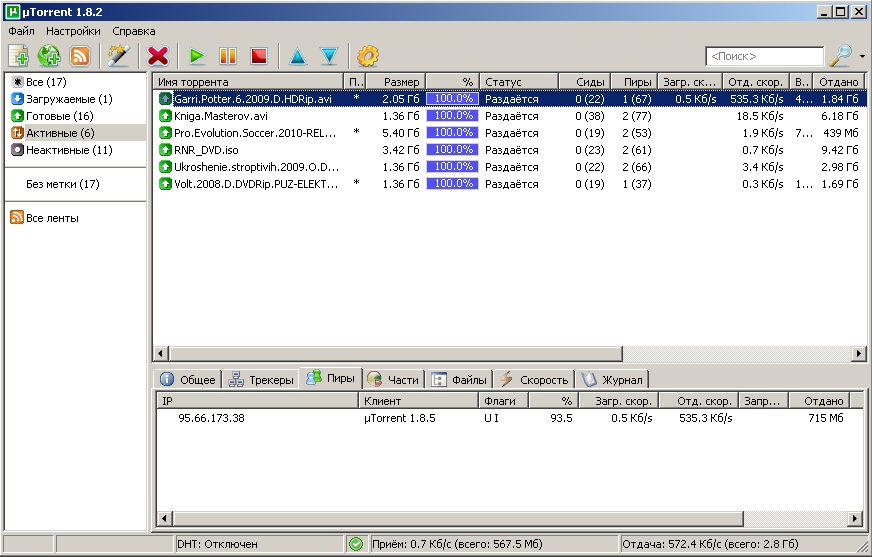Switch to the Файлы tab
The width and height of the screenshot is (872, 557).
(459, 380)
